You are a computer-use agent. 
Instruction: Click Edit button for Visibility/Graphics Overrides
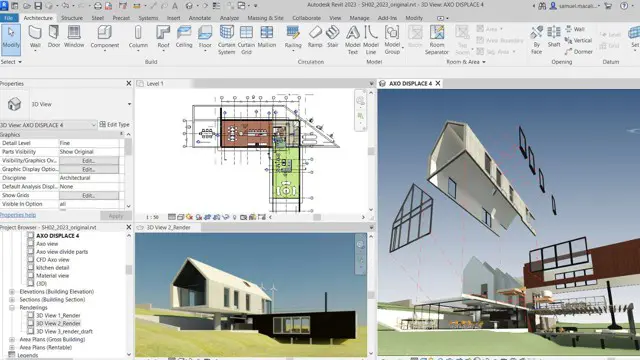89,160
